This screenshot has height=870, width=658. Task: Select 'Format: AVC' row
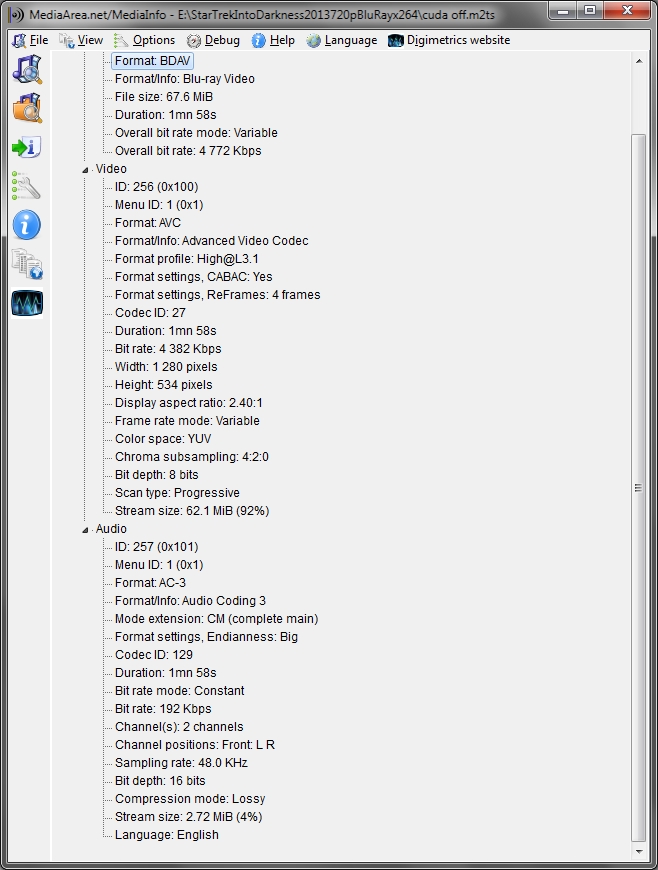click(x=148, y=222)
